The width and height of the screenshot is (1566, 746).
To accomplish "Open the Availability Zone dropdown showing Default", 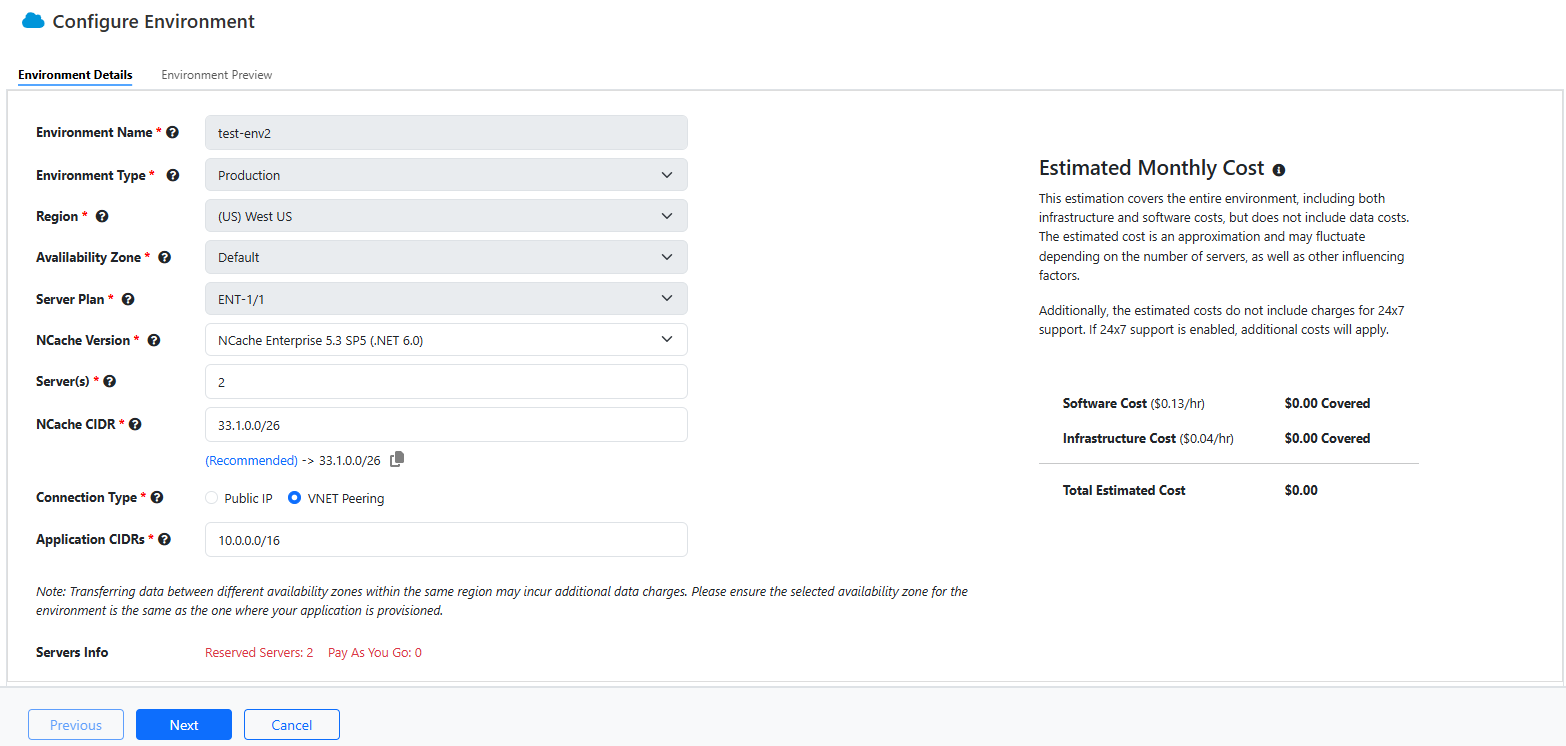I will pos(446,257).
